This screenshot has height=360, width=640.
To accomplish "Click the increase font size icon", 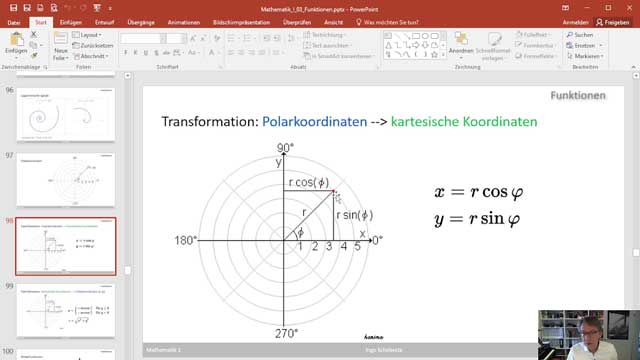I will coord(193,38).
